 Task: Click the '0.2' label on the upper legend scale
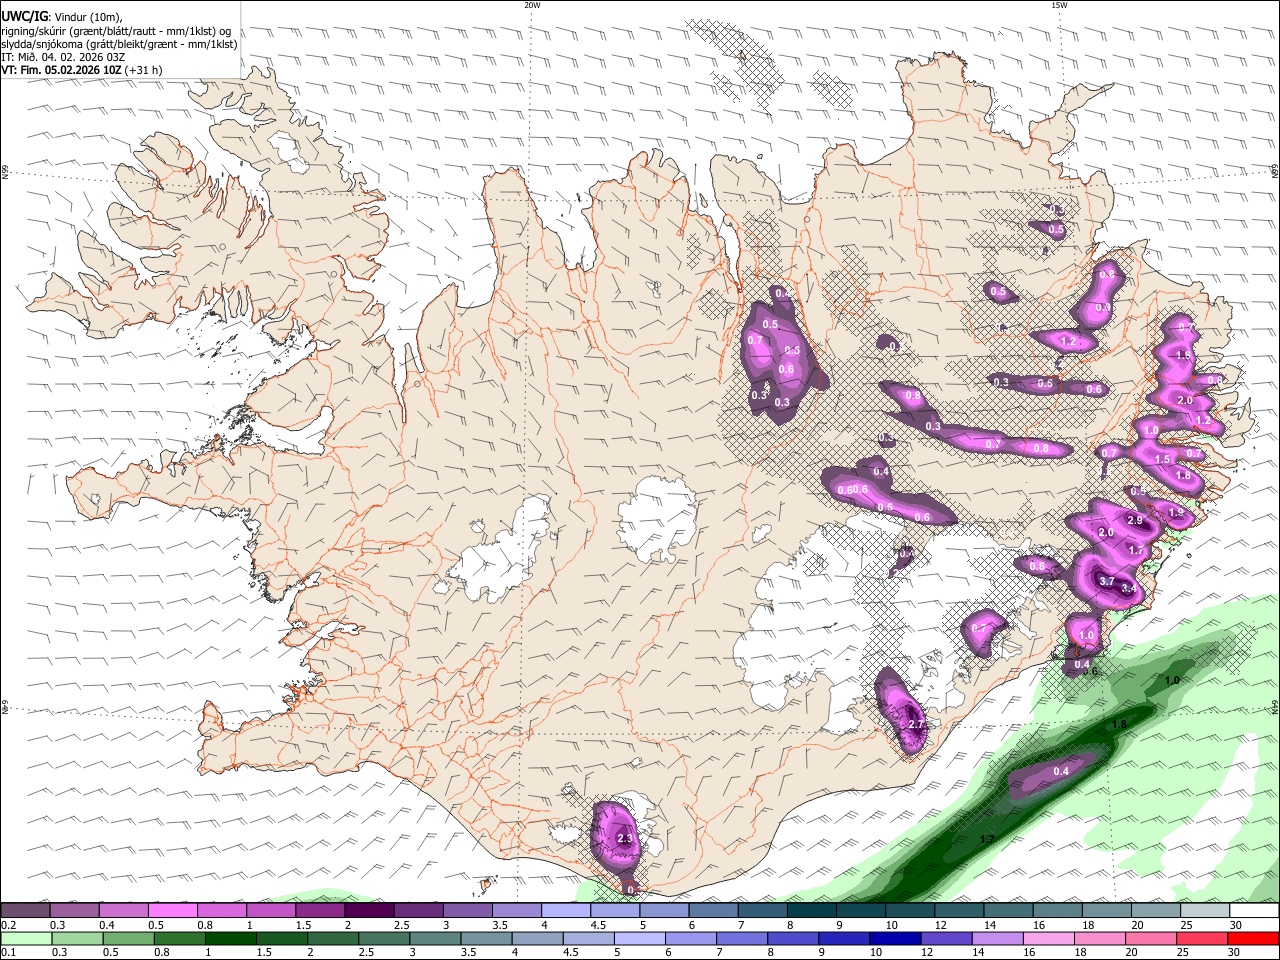[9, 925]
